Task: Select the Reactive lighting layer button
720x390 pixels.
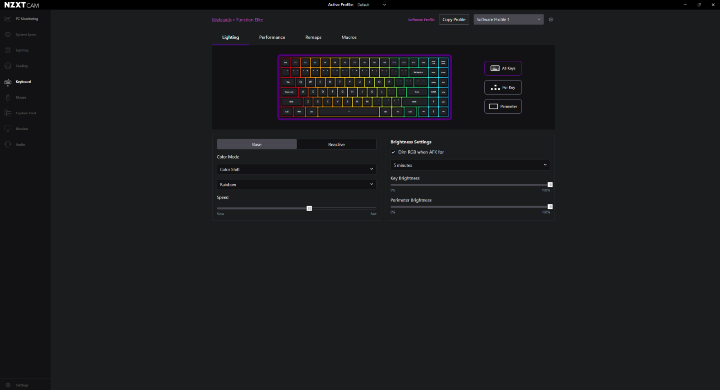Action: [337, 144]
